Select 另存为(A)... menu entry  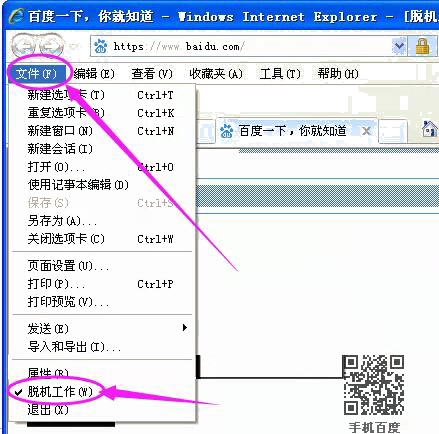[102, 221]
